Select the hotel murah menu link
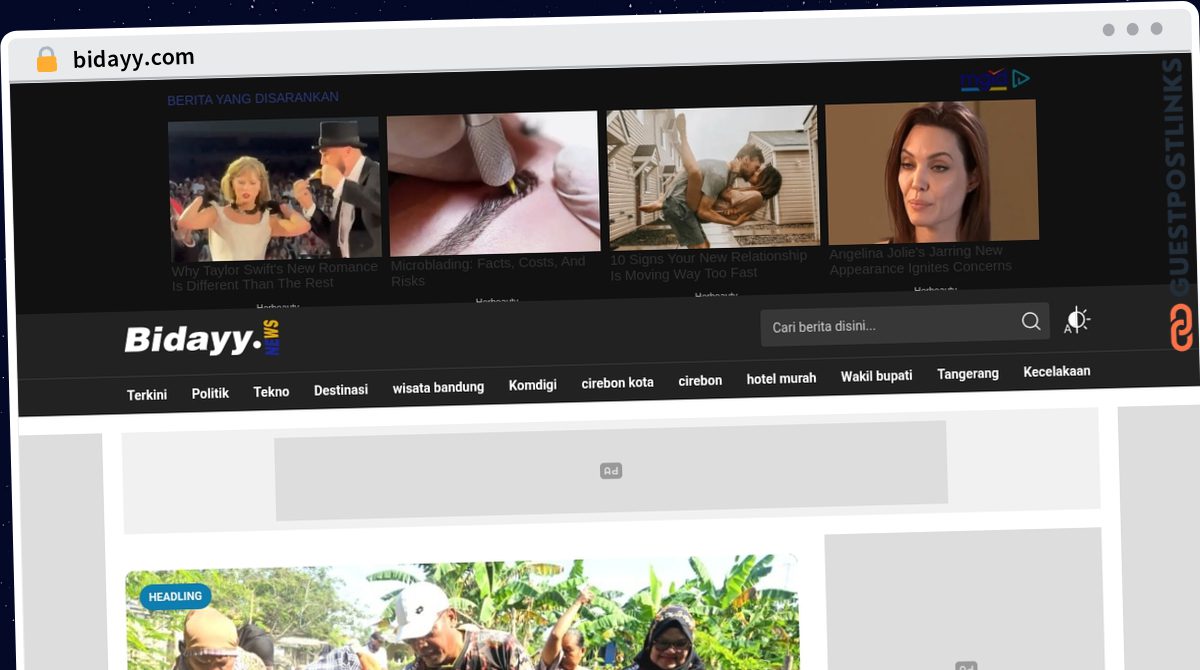Viewport: 1200px width, 670px height. 781,378
